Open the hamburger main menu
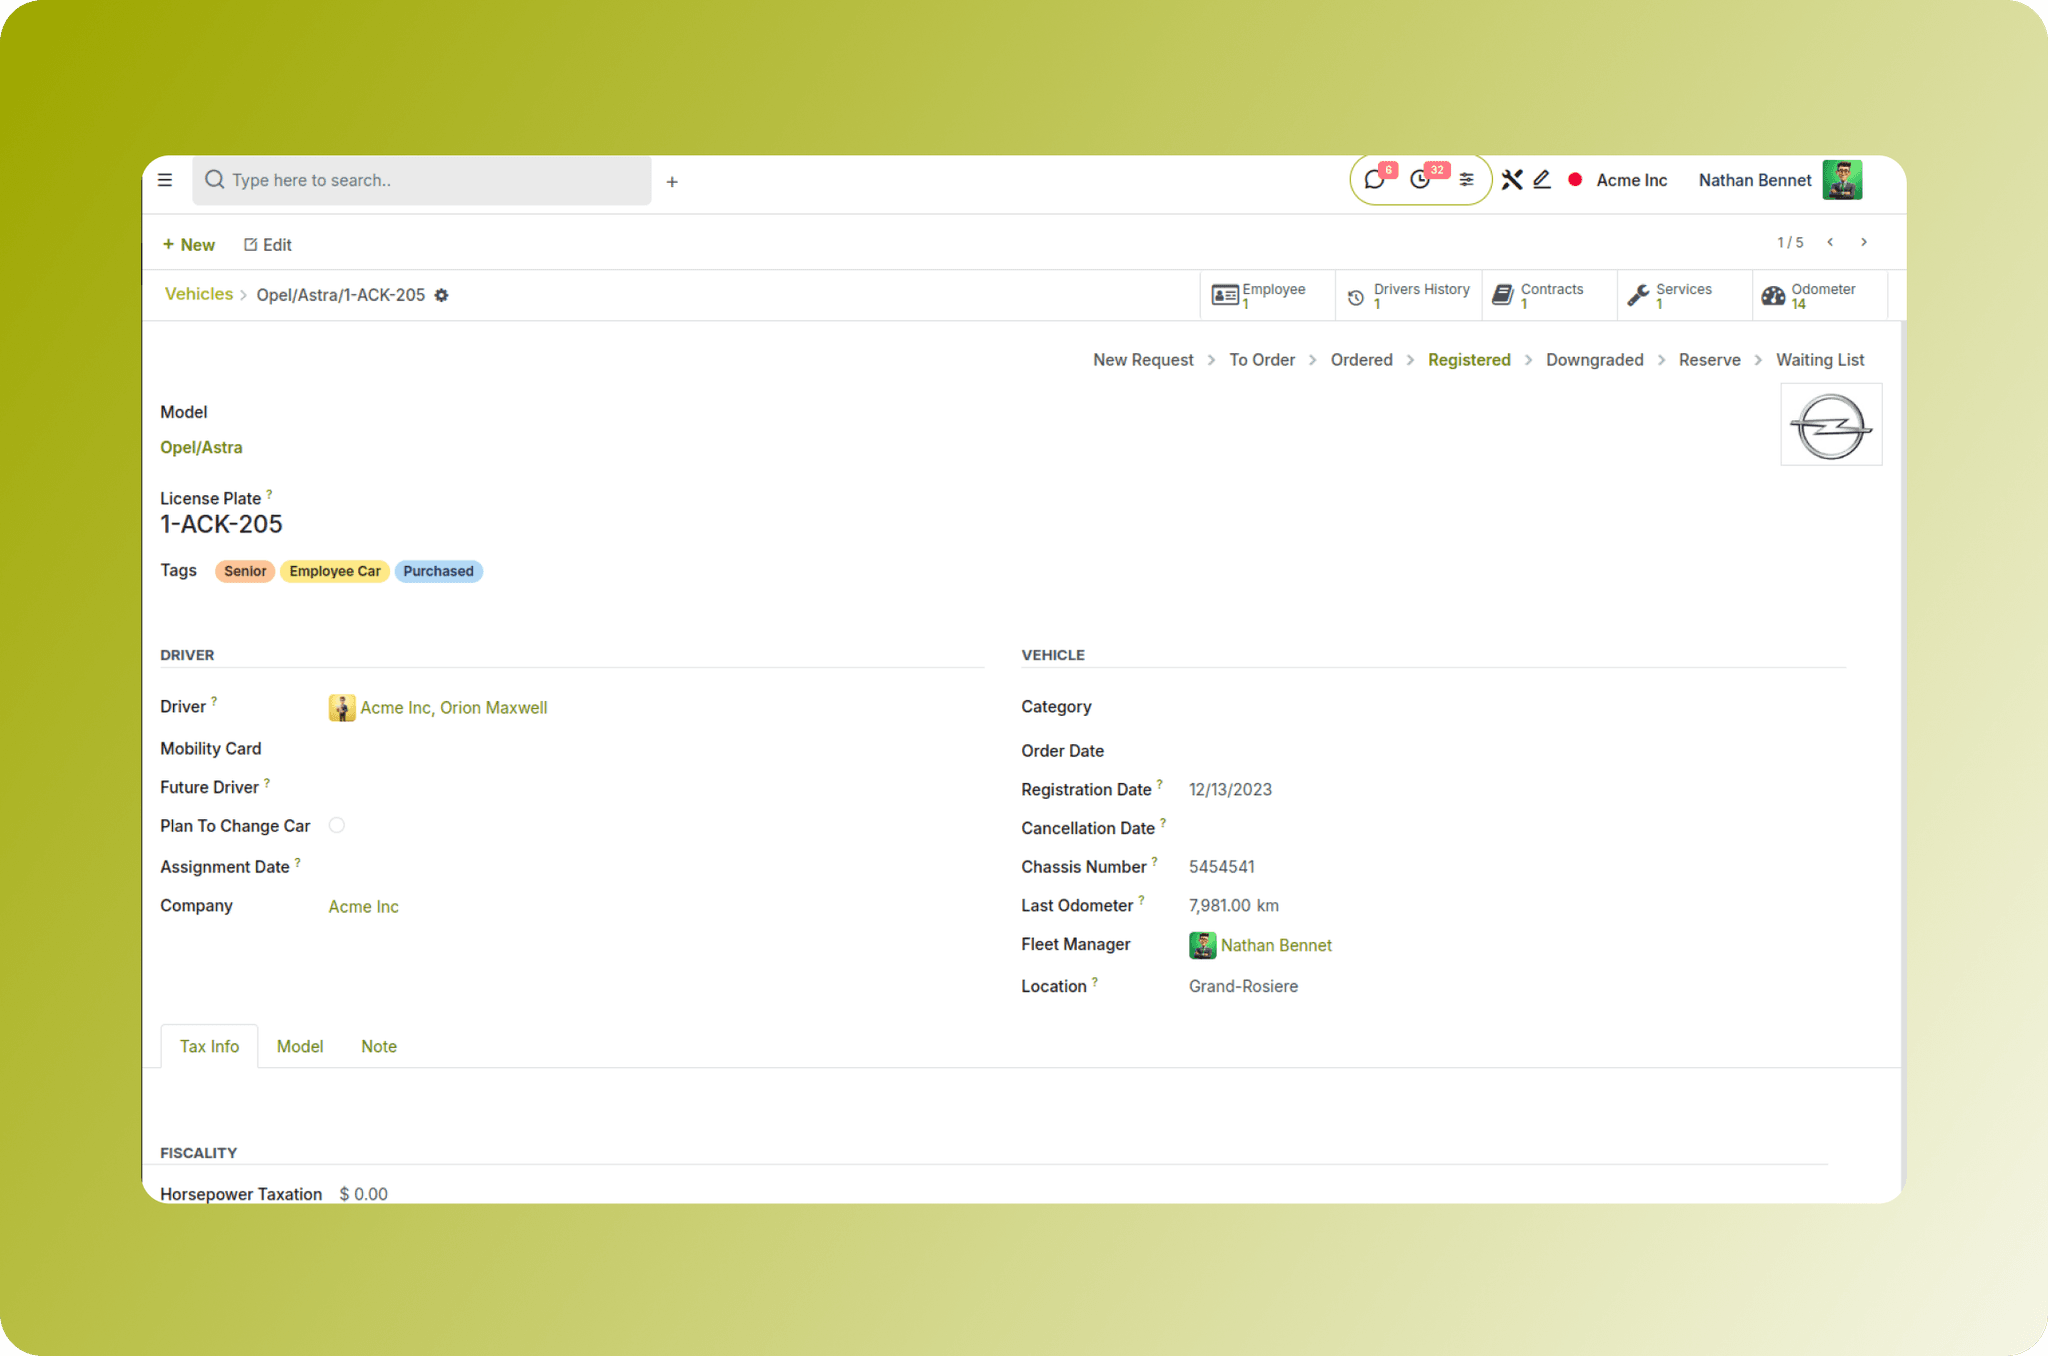The image size is (2048, 1356). click(x=165, y=180)
